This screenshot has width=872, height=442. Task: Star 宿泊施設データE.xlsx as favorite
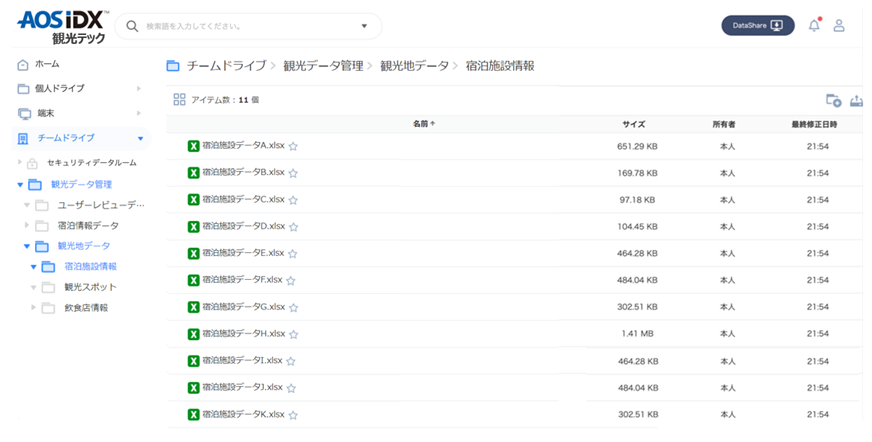point(293,254)
